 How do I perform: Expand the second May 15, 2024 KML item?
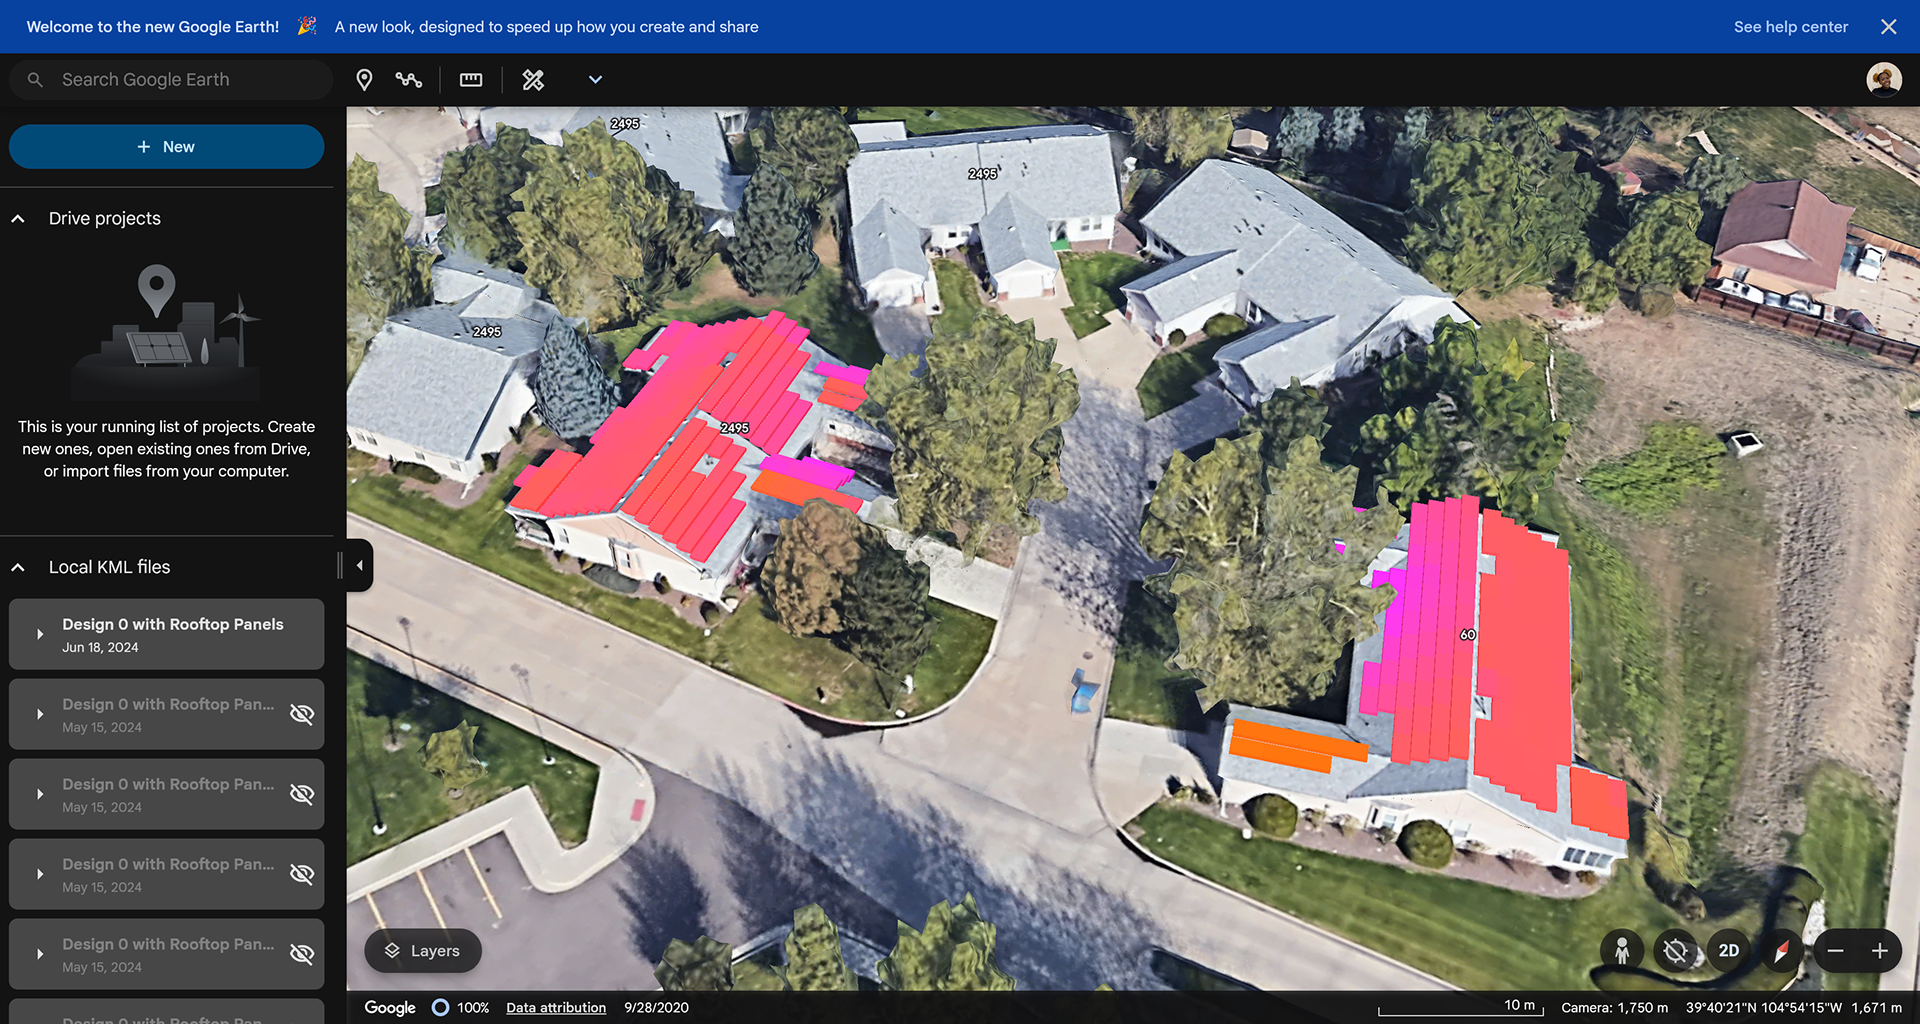[x=40, y=794]
